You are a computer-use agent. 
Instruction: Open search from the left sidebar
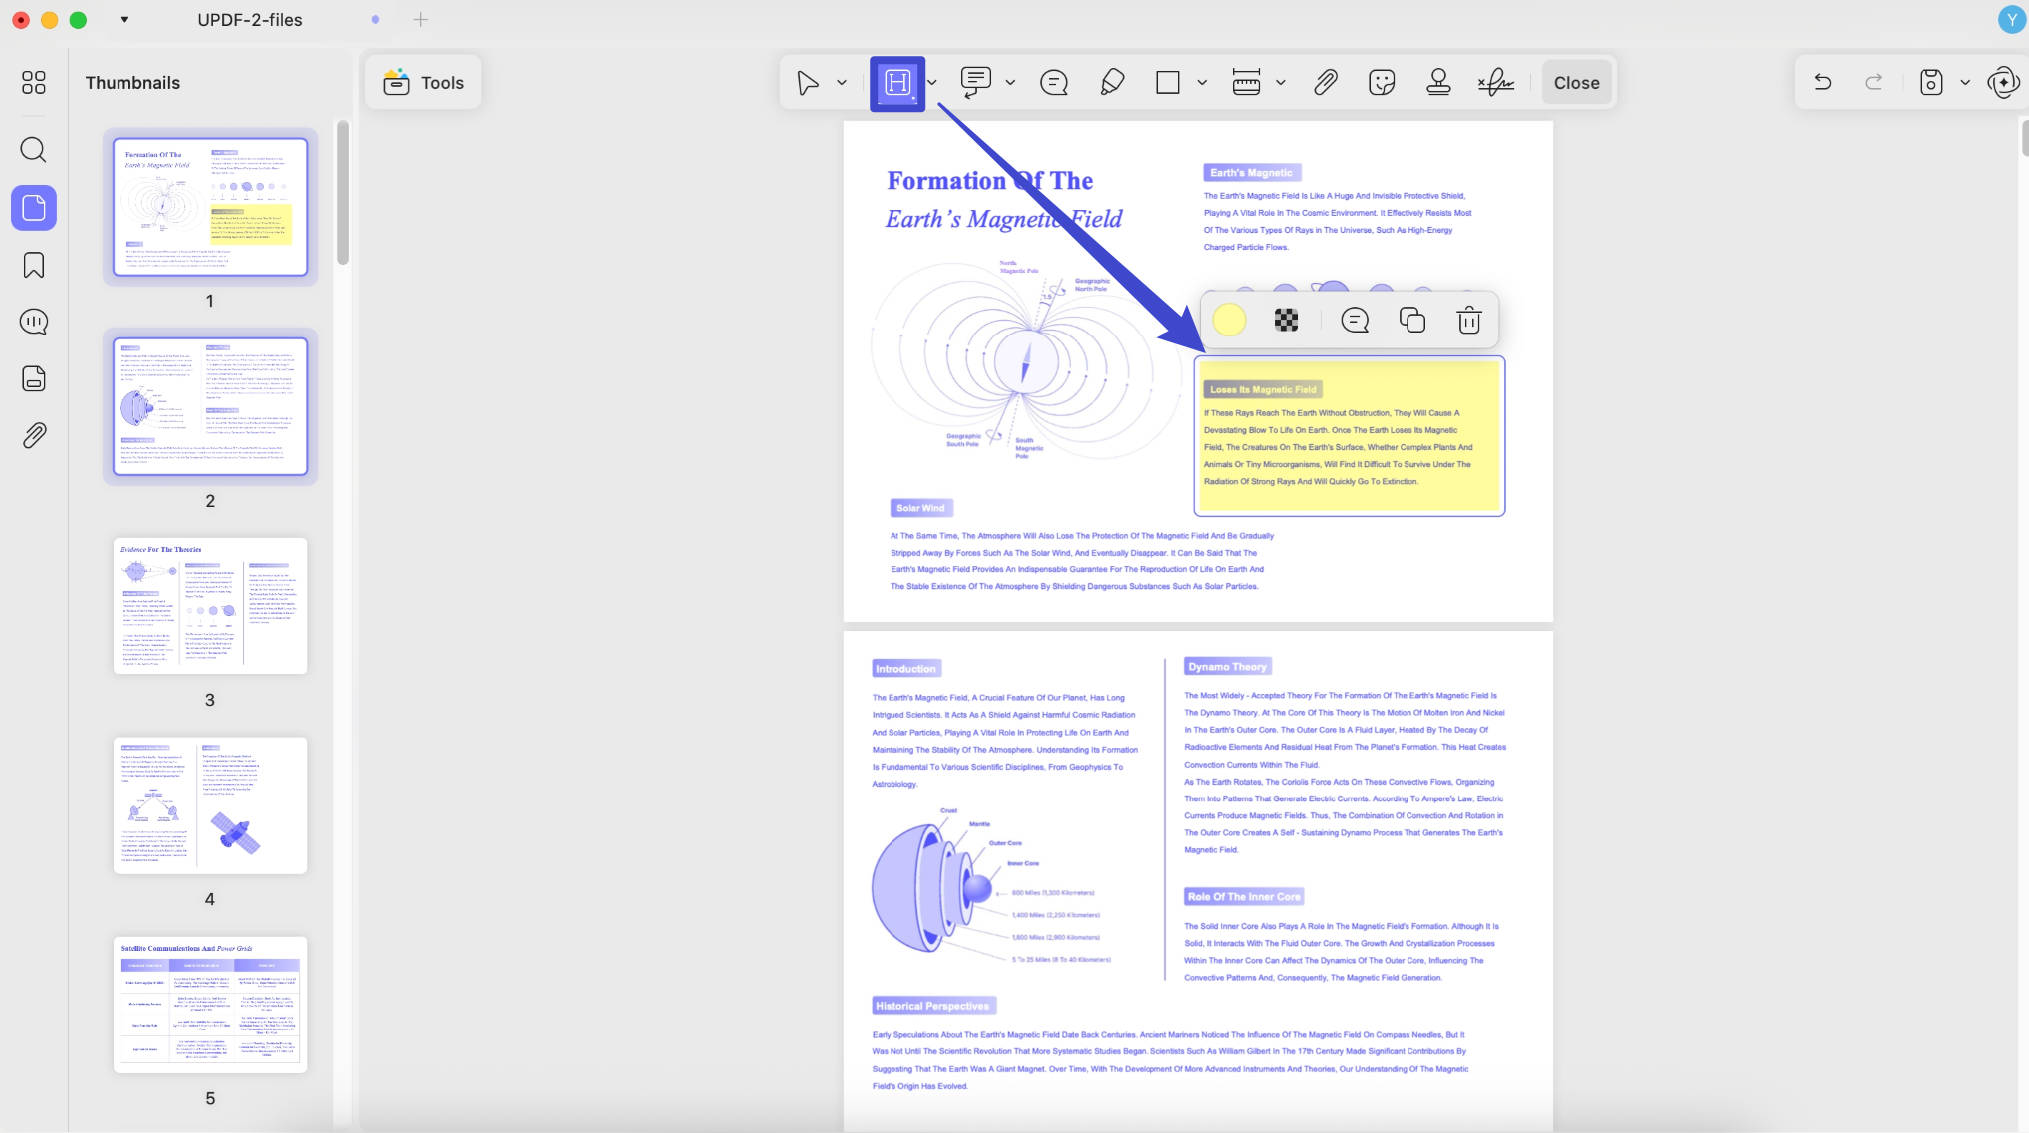coord(34,150)
